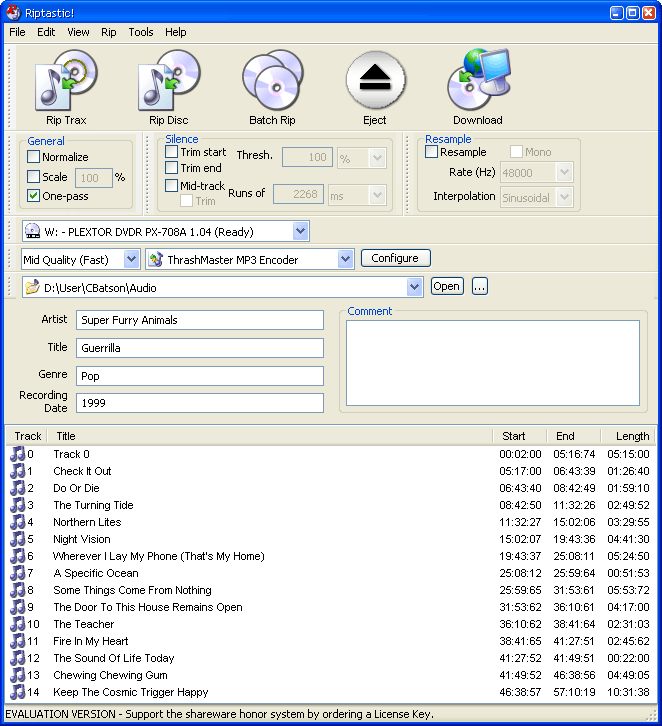Open the File menu
Viewport: 662px width, 726px height.
(x=17, y=32)
